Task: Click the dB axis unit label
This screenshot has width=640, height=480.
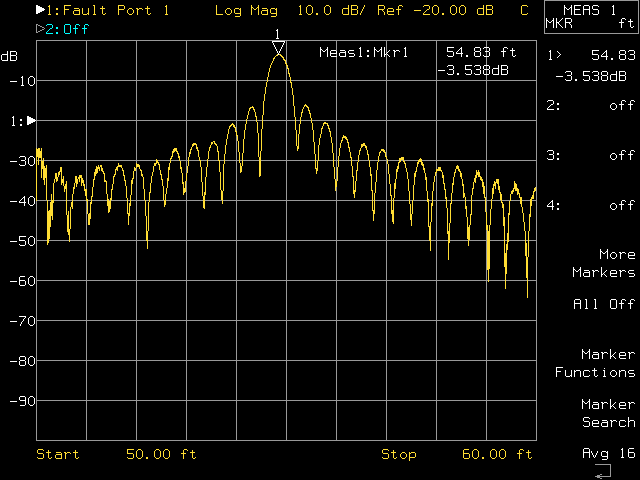Action: (x=9, y=56)
